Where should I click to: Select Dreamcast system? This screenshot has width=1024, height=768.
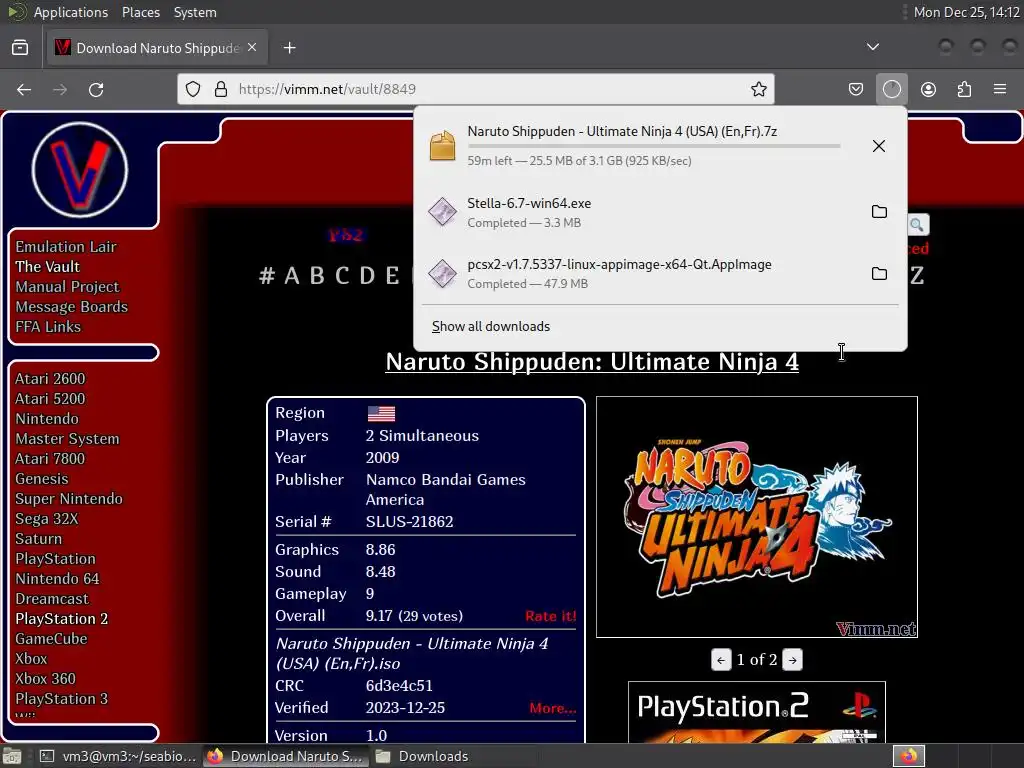[52, 599]
